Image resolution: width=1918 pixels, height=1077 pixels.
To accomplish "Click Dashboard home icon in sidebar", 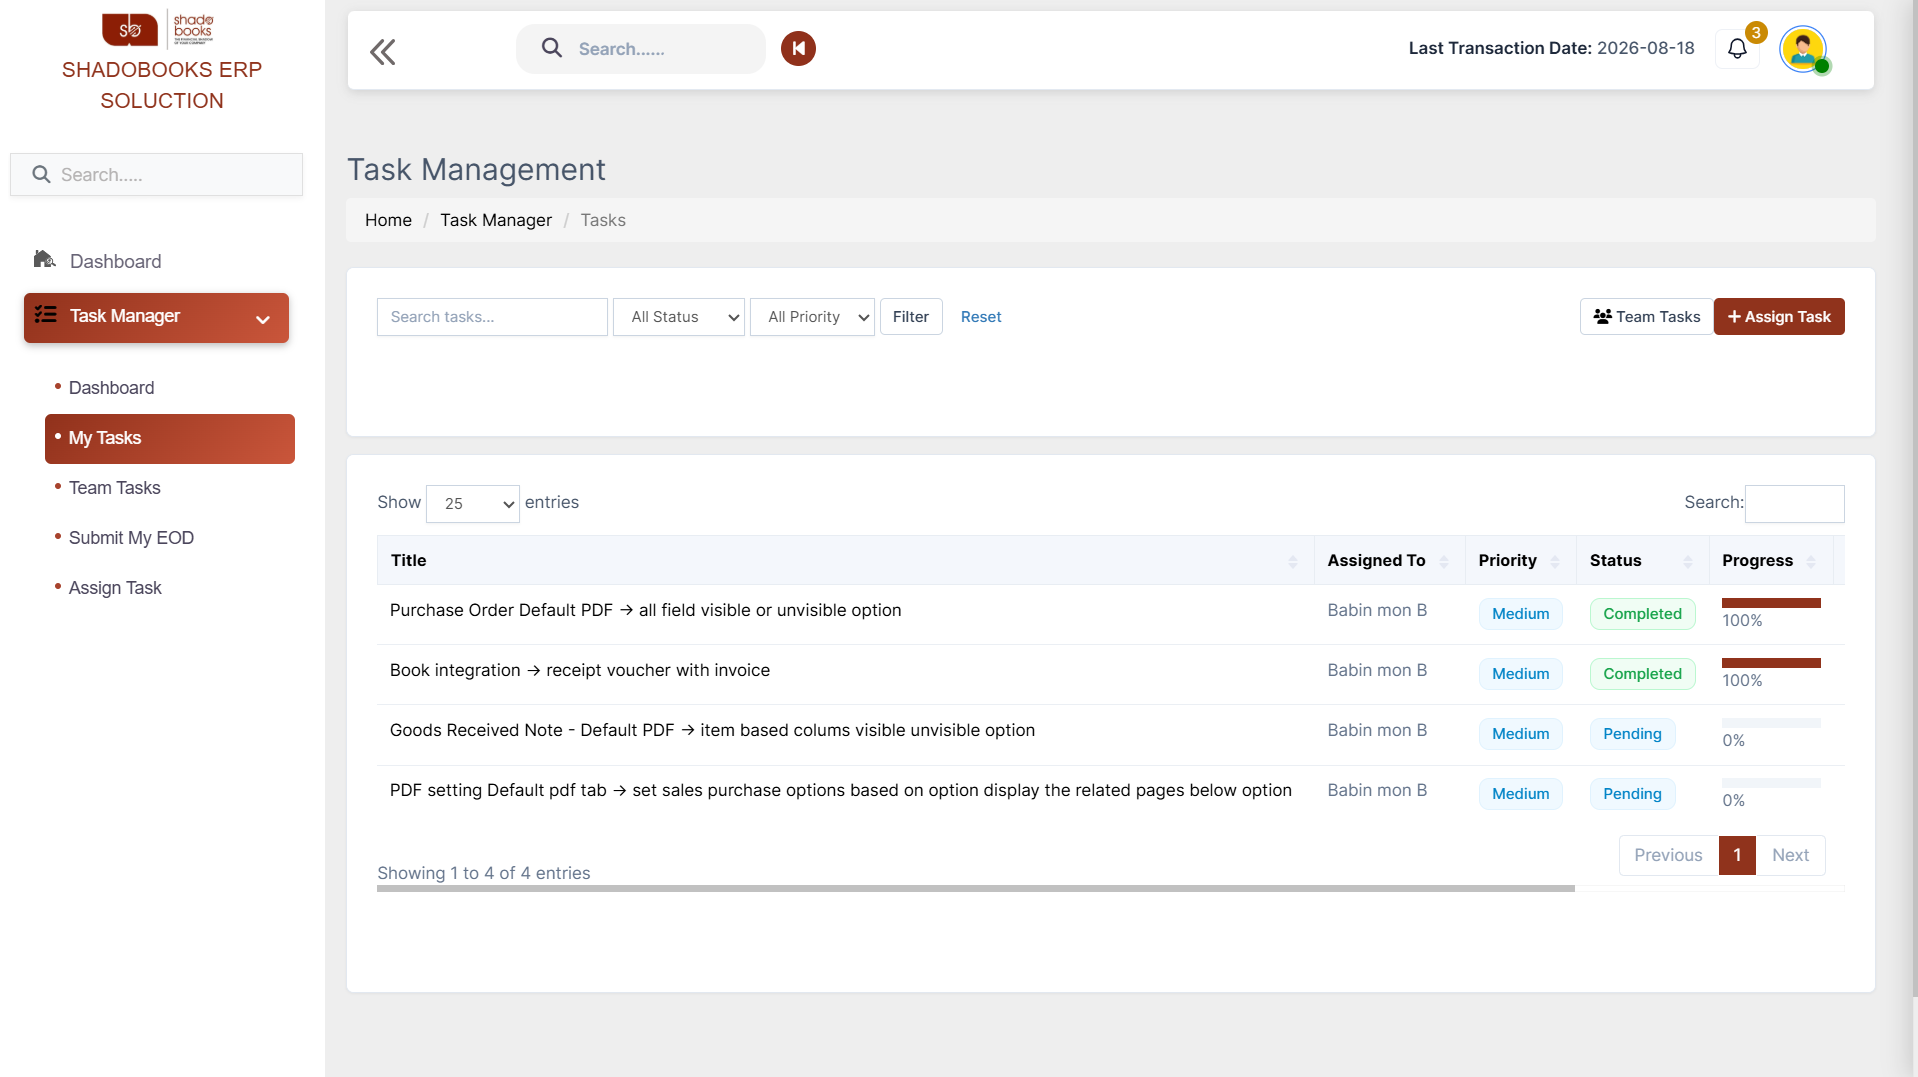I will pos(44,260).
